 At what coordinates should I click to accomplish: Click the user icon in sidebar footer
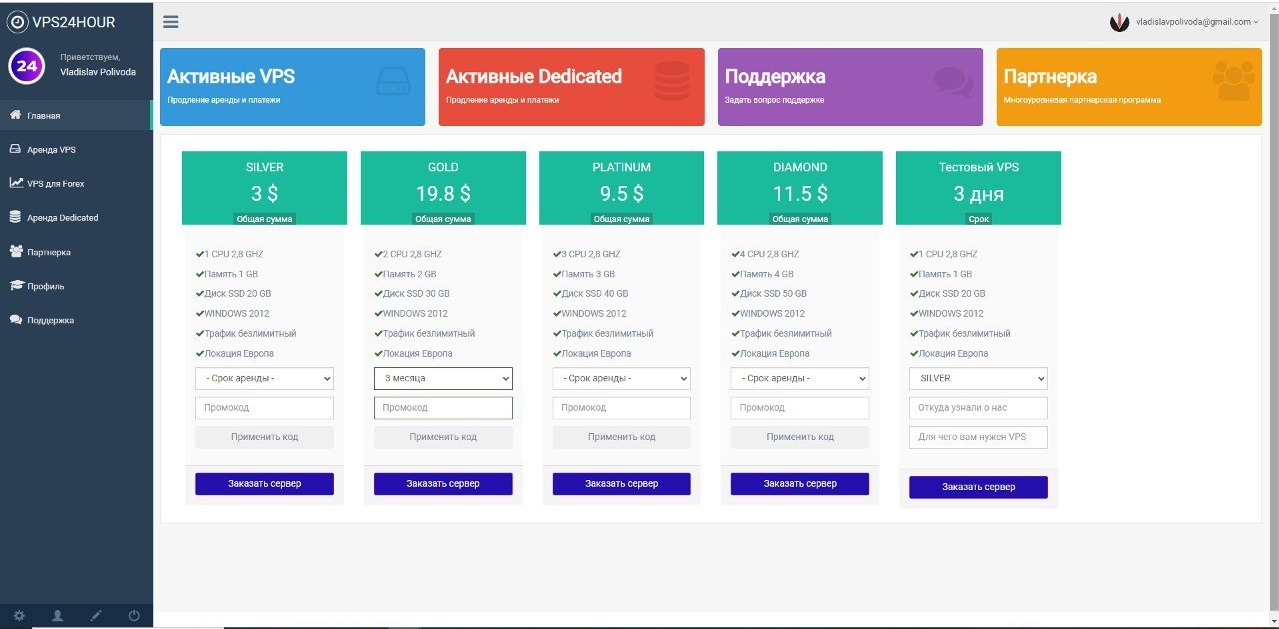(x=57, y=615)
